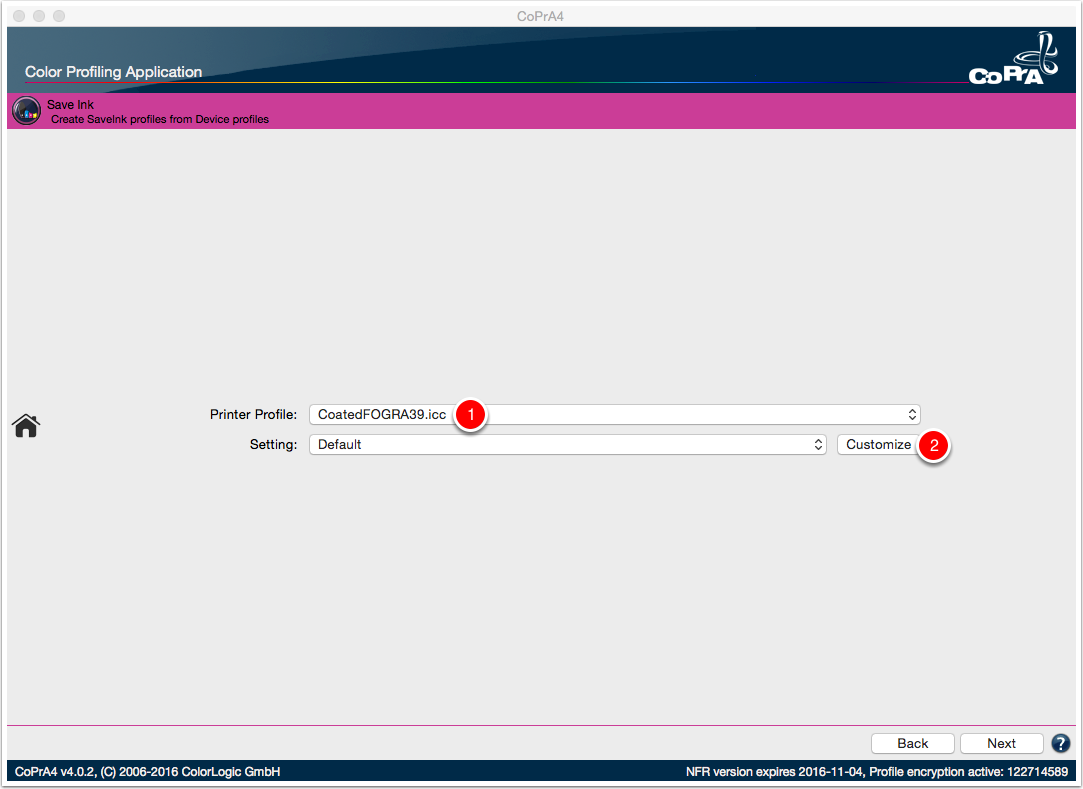Open help via question mark icon

pos(1060,743)
